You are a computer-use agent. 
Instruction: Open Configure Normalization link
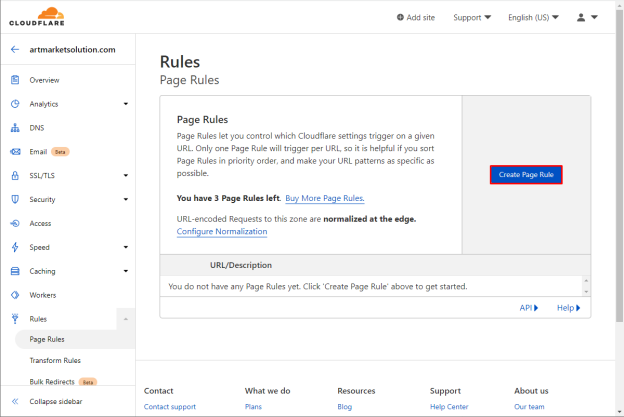pyautogui.click(x=222, y=232)
